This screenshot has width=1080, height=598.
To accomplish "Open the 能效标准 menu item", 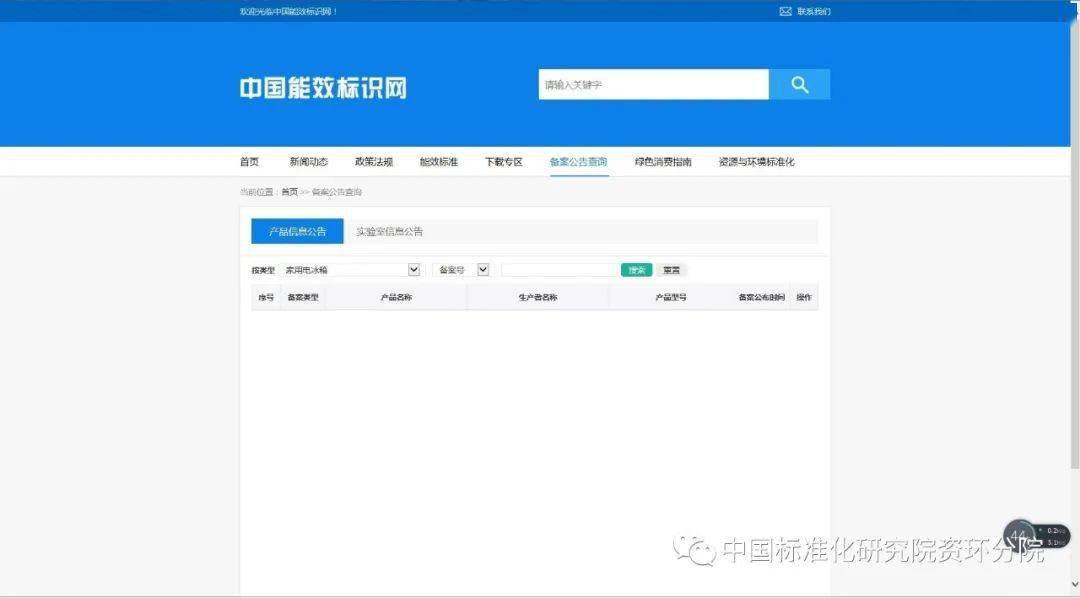I will [x=439, y=162].
